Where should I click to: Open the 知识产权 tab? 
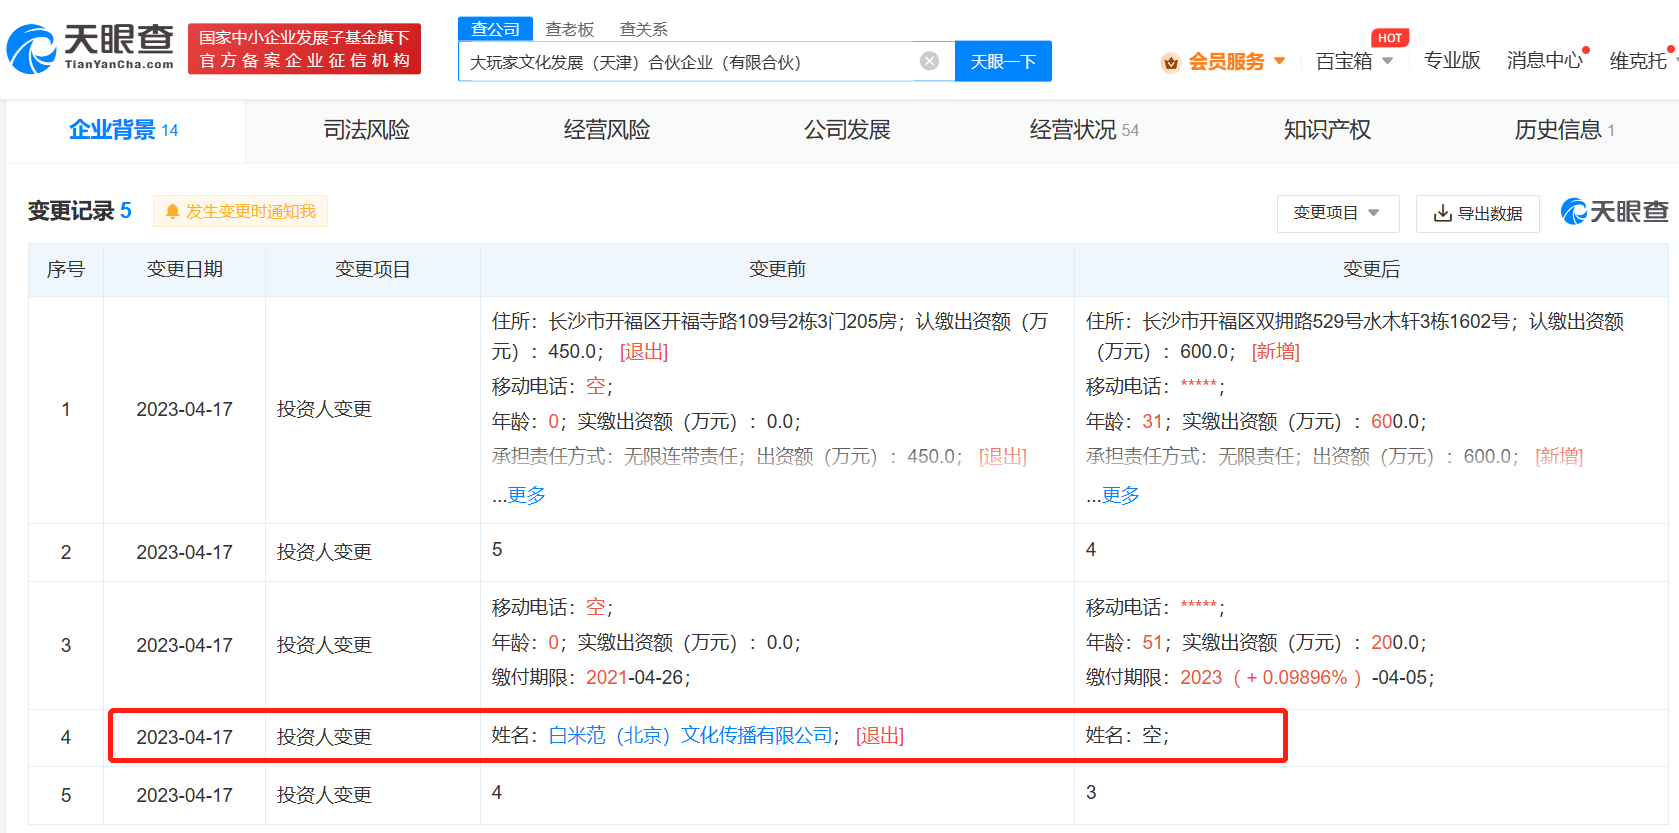1326,130
